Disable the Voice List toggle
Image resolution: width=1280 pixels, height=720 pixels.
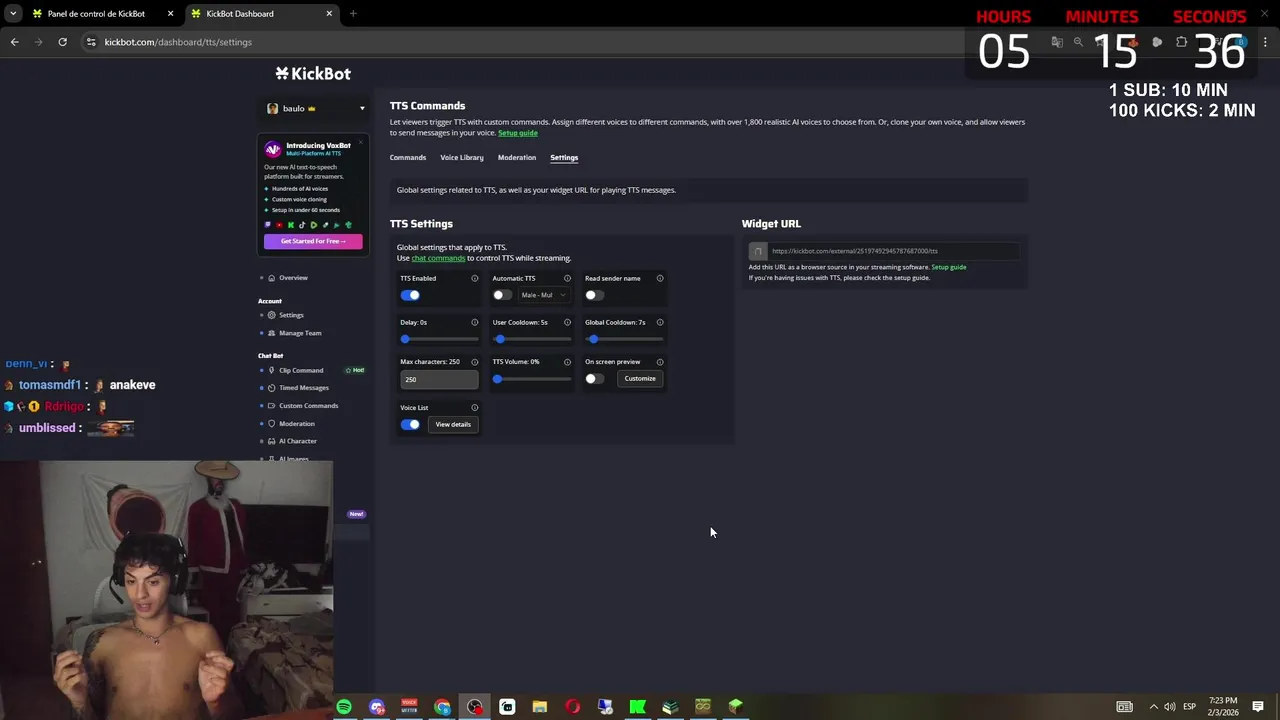click(x=410, y=424)
